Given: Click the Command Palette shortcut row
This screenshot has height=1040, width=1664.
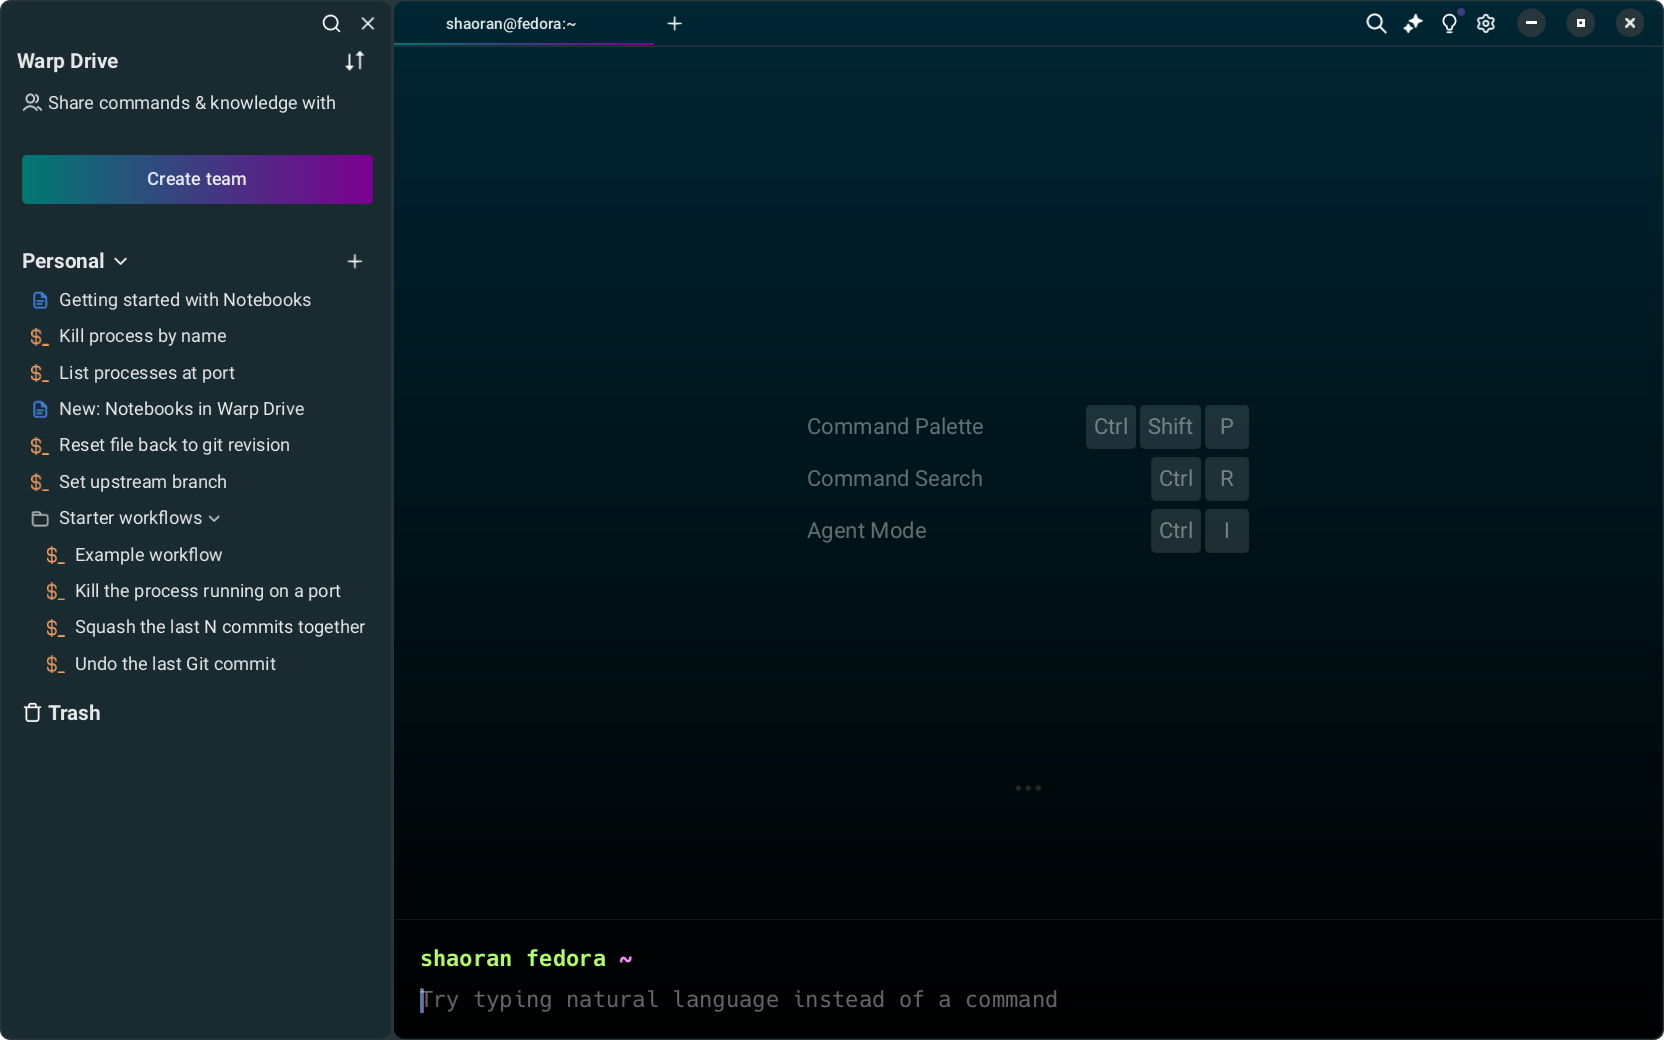Looking at the screenshot, I should [1028, 427].
